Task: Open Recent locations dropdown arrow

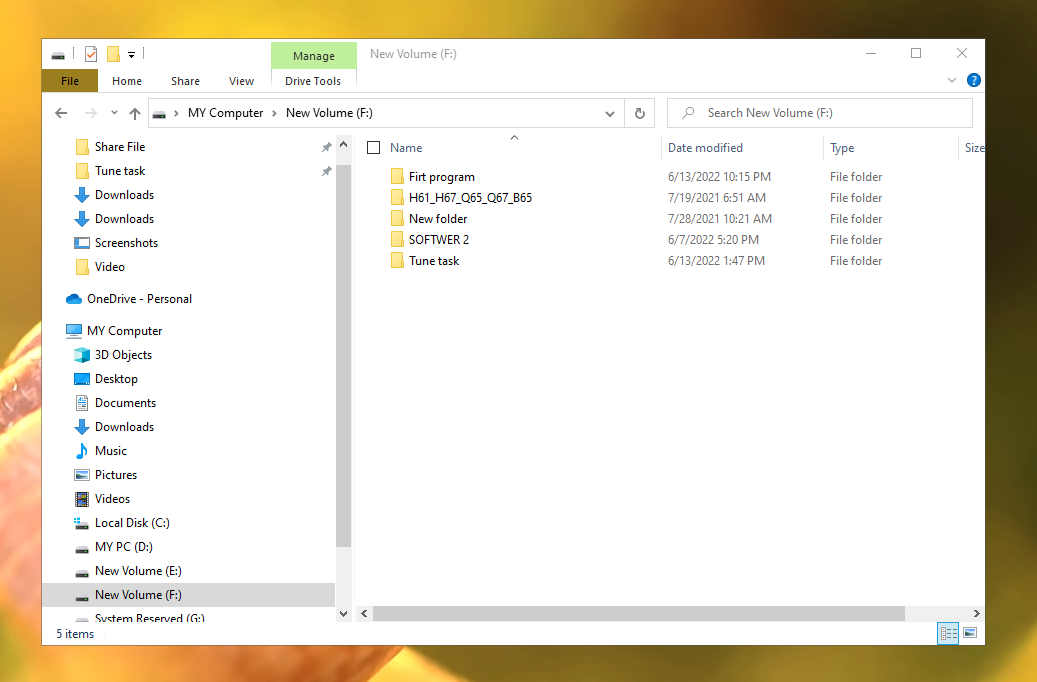Action: [x=114, y=113]
